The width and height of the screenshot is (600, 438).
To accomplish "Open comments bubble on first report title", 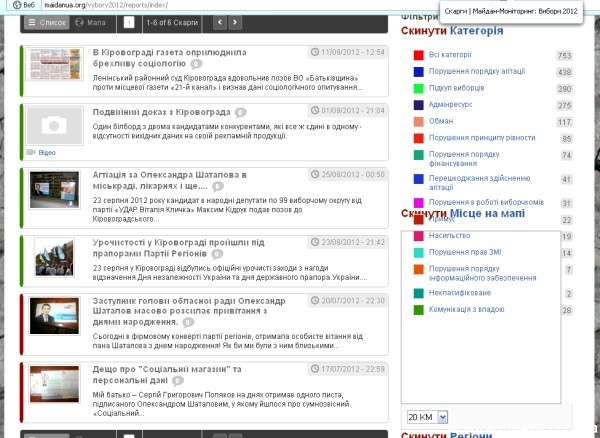I will coord(196,64).
